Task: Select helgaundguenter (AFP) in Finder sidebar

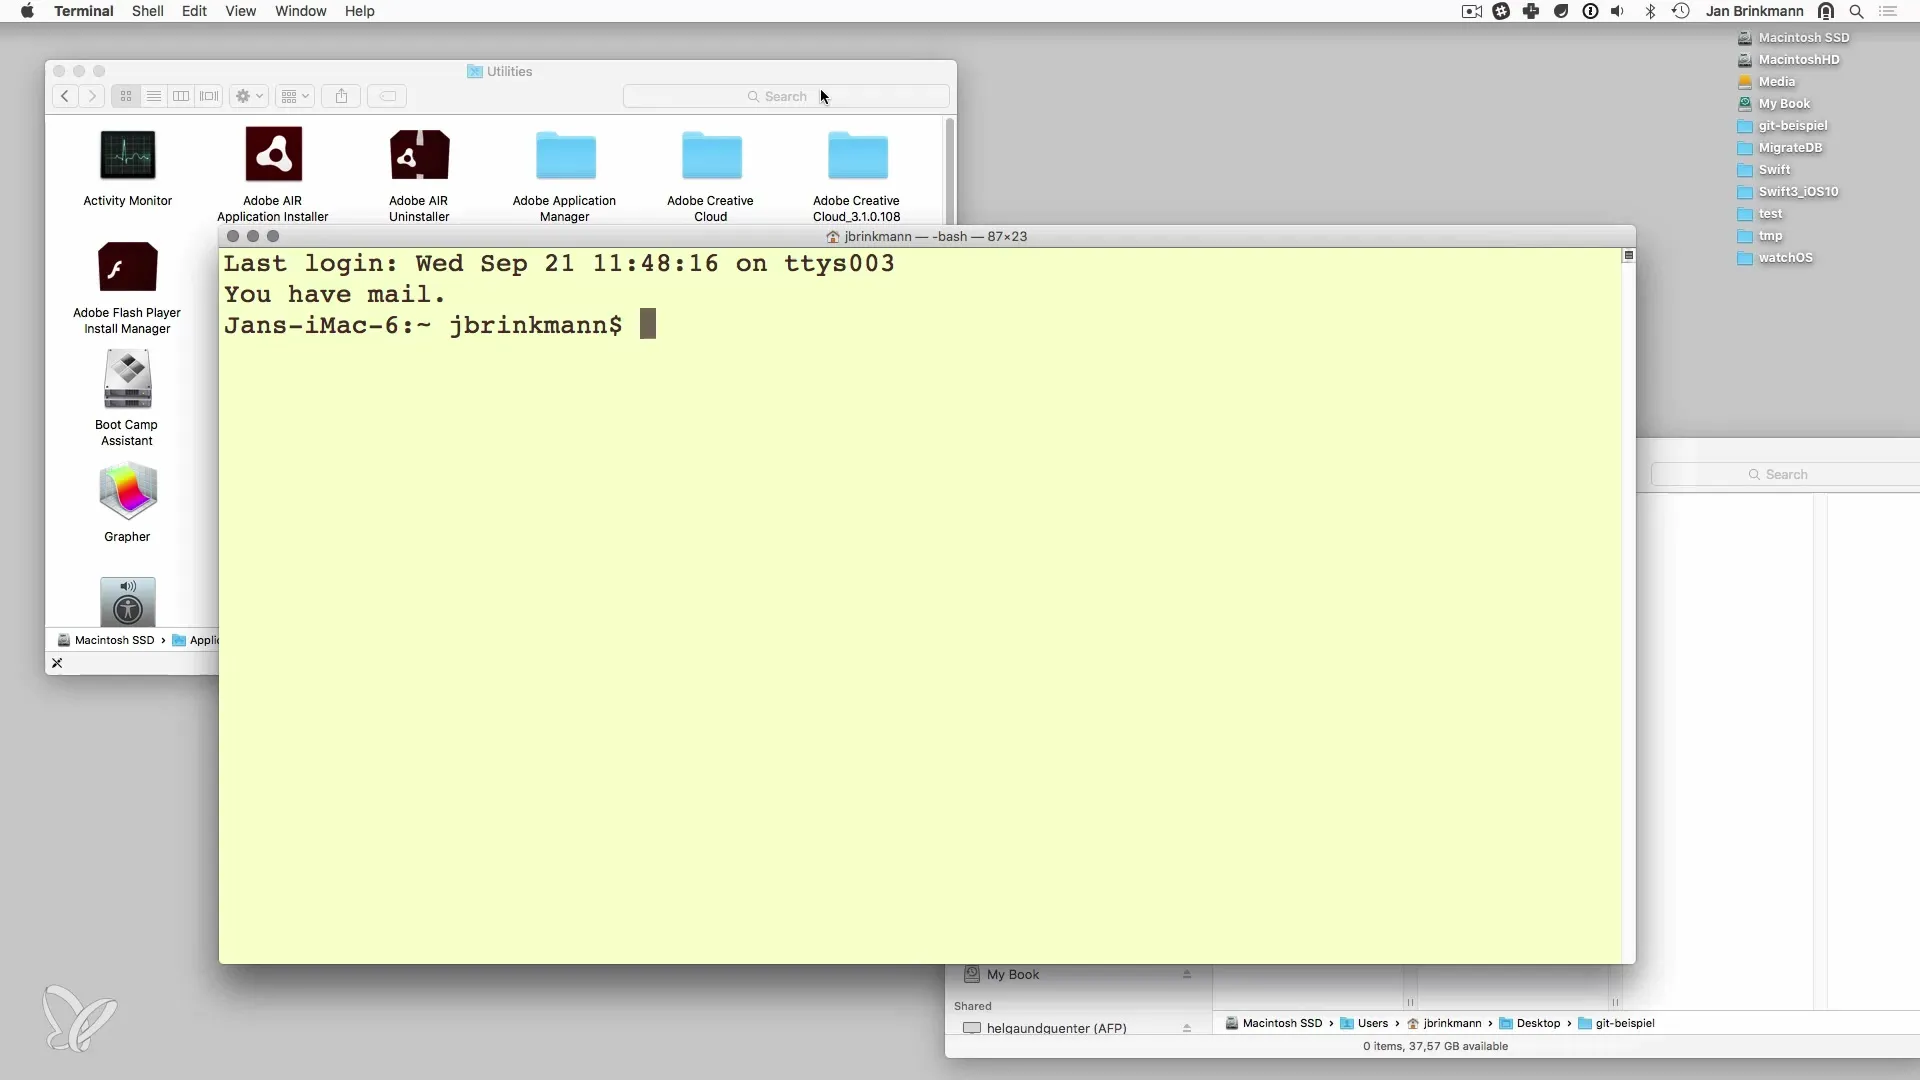Action: point(1044,1028)
